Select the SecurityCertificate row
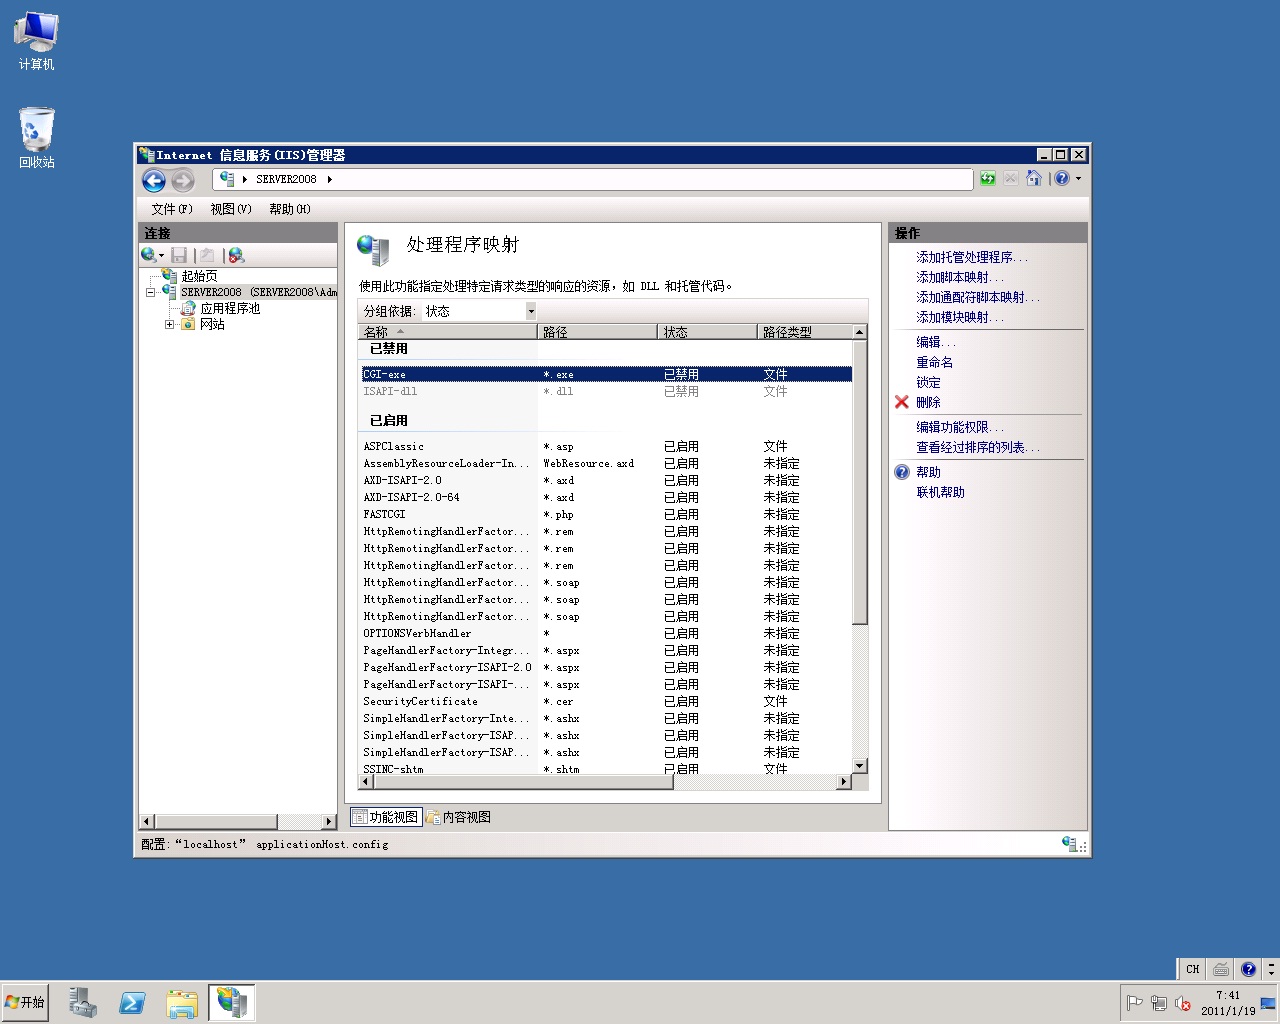The width and height of the screenshot is (1280, 1024). click(606, 701)
